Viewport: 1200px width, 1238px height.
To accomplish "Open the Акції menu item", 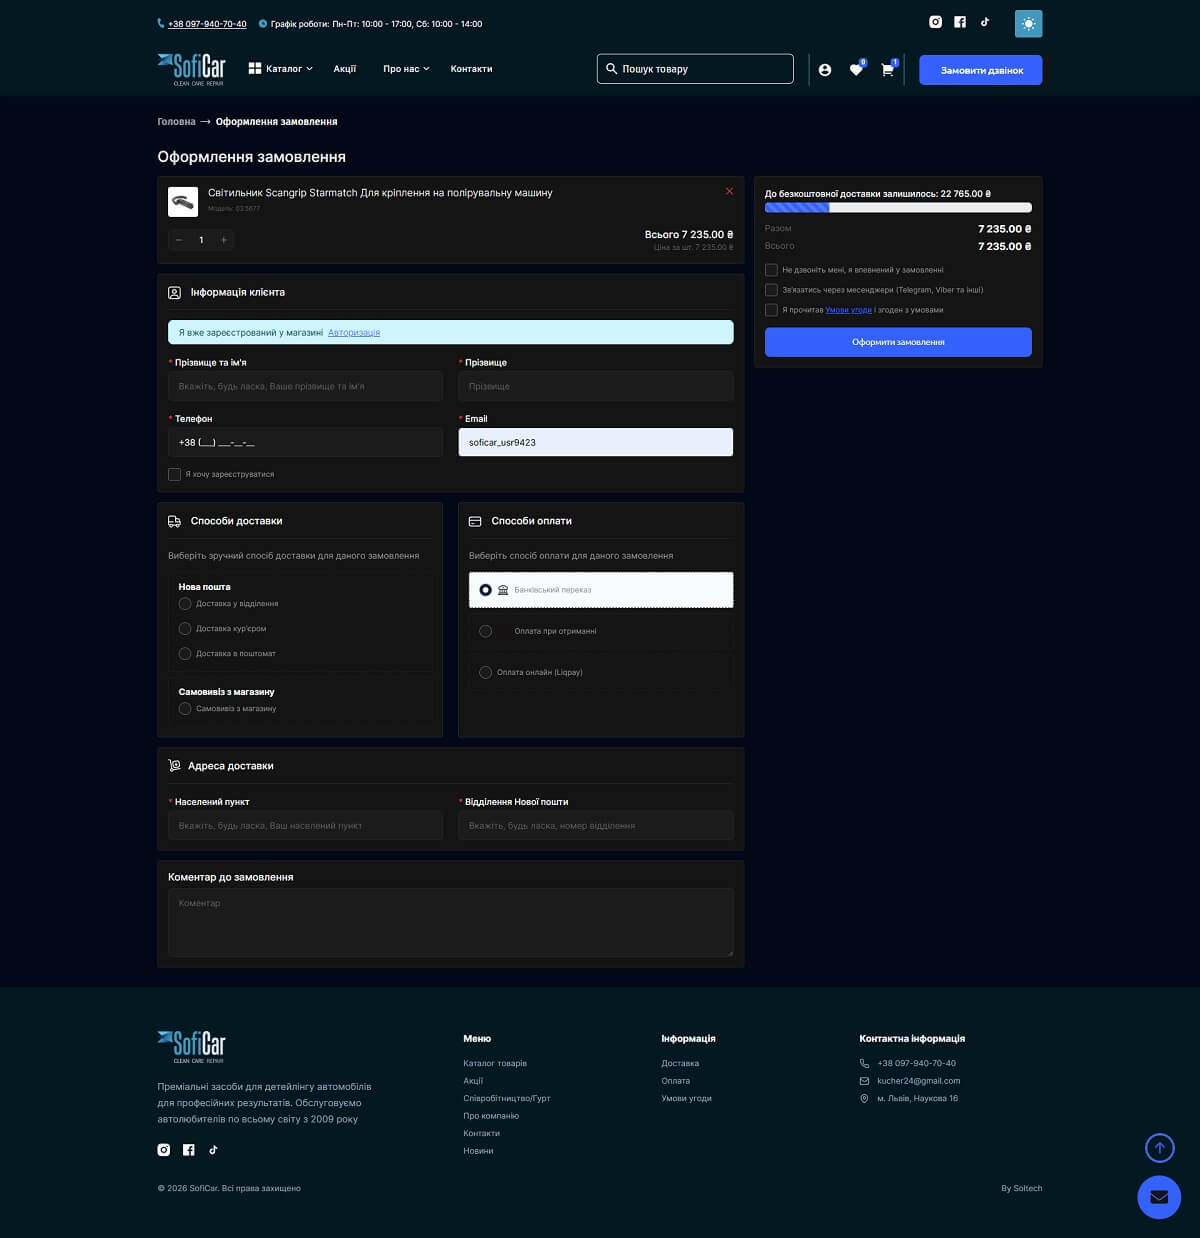I will (345, 69).
